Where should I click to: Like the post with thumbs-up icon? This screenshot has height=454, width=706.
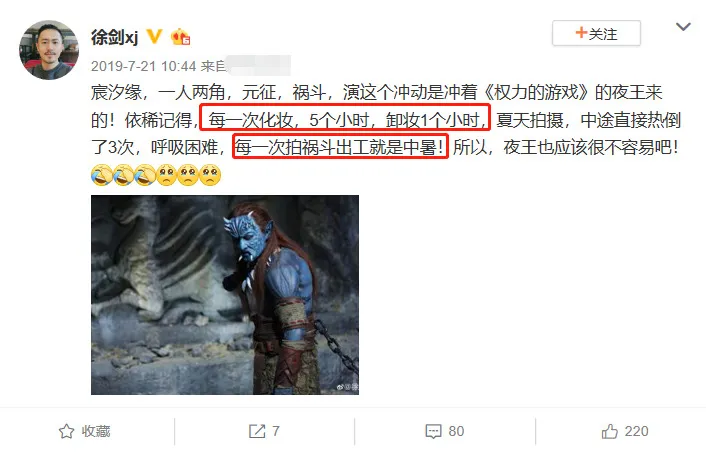coord(610,431)
